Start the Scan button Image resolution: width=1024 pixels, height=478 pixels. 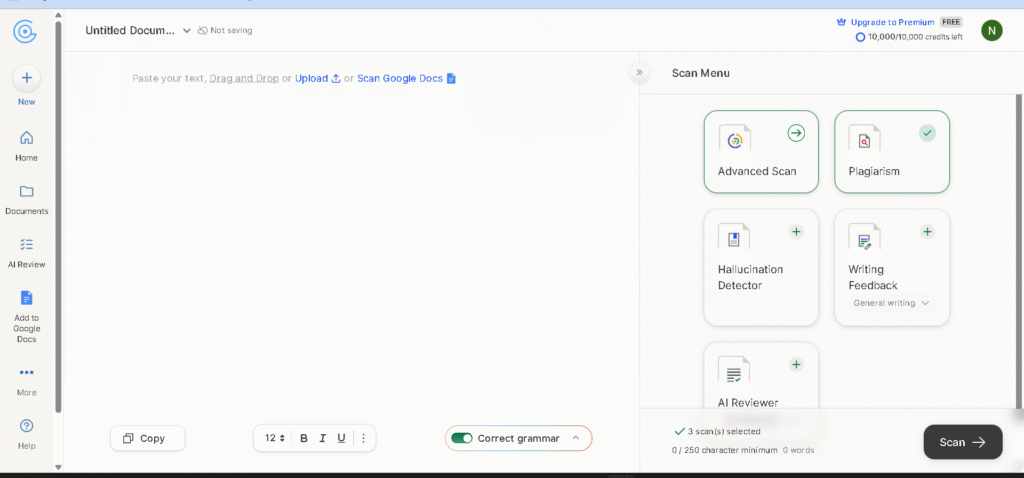click(963, 442)
